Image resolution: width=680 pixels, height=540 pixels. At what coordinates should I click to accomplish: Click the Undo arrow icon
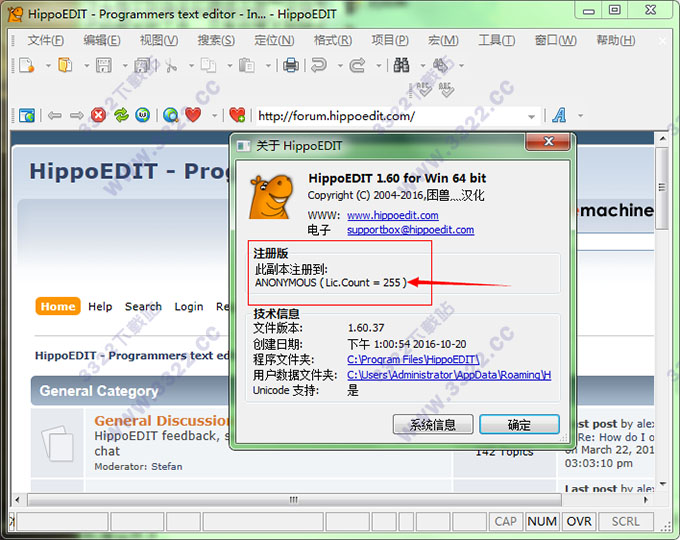coord(319,65)
